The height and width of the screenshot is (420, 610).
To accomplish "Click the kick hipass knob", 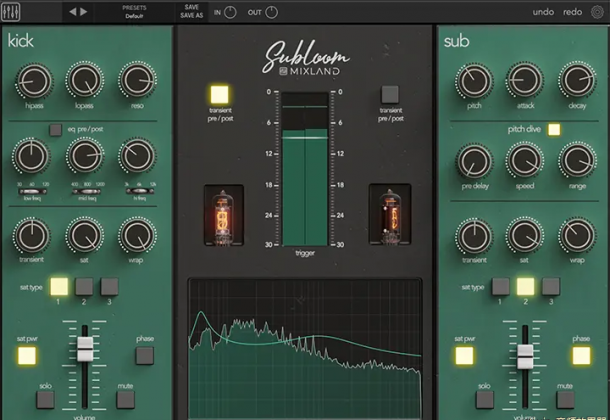I will click(x=34, y=81).
